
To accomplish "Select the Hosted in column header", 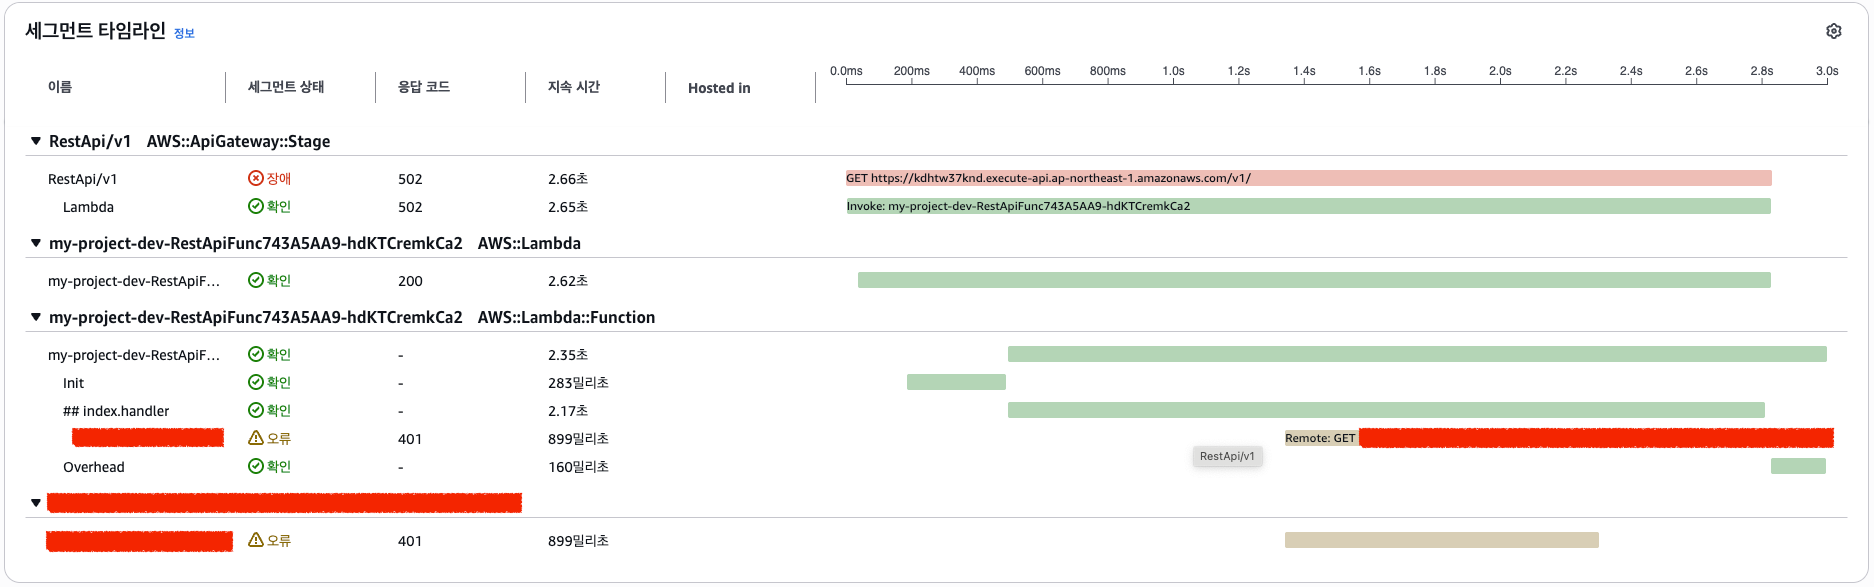I will click(719, 88).
